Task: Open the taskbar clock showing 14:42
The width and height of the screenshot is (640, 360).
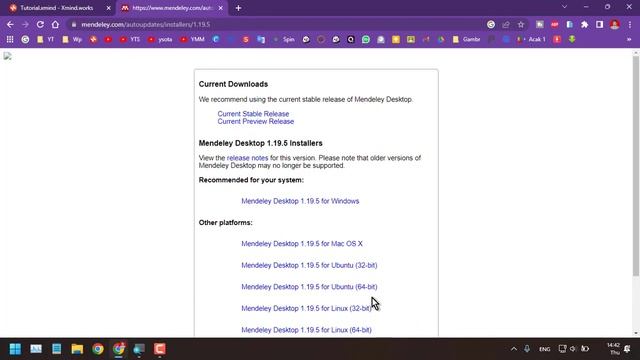Action: pyautogui.click(x=613, y=349)
